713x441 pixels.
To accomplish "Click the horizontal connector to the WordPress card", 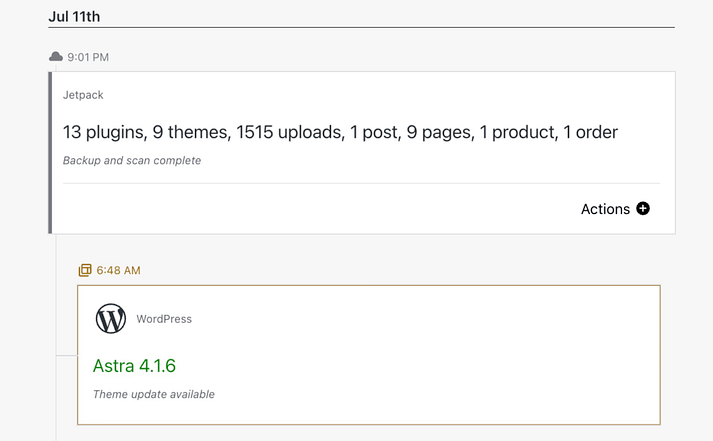I will click(x=66, y=355).
